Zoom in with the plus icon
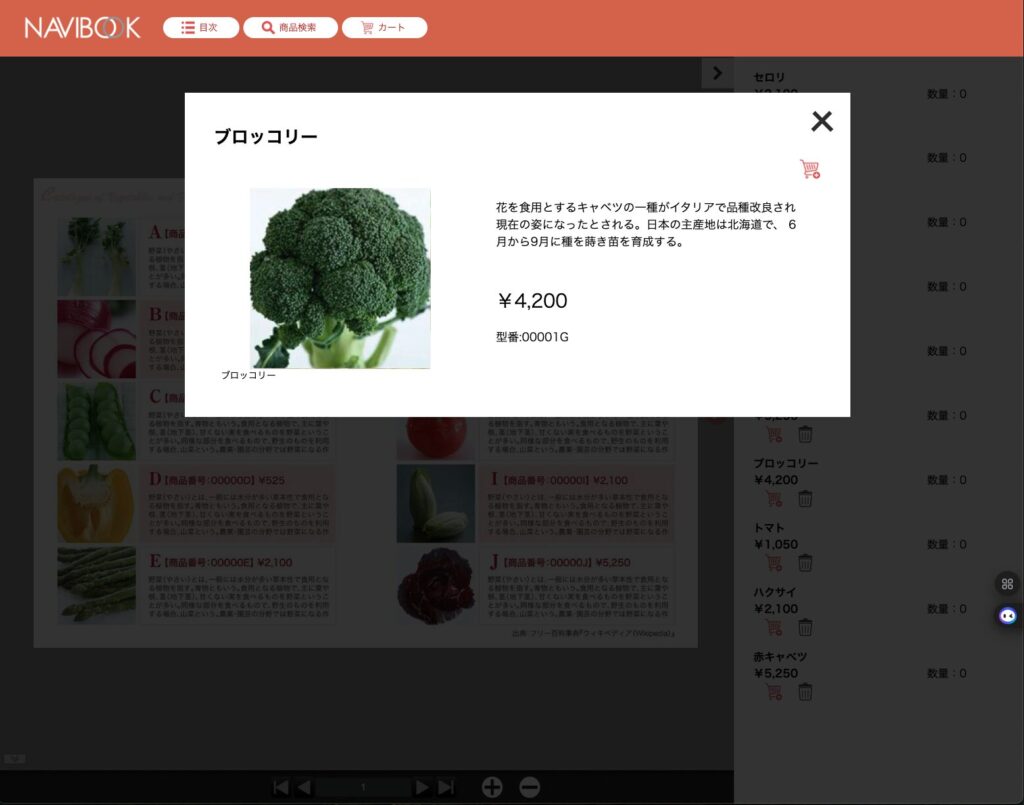Screen dimensions: 1024x805 [491, 787]
